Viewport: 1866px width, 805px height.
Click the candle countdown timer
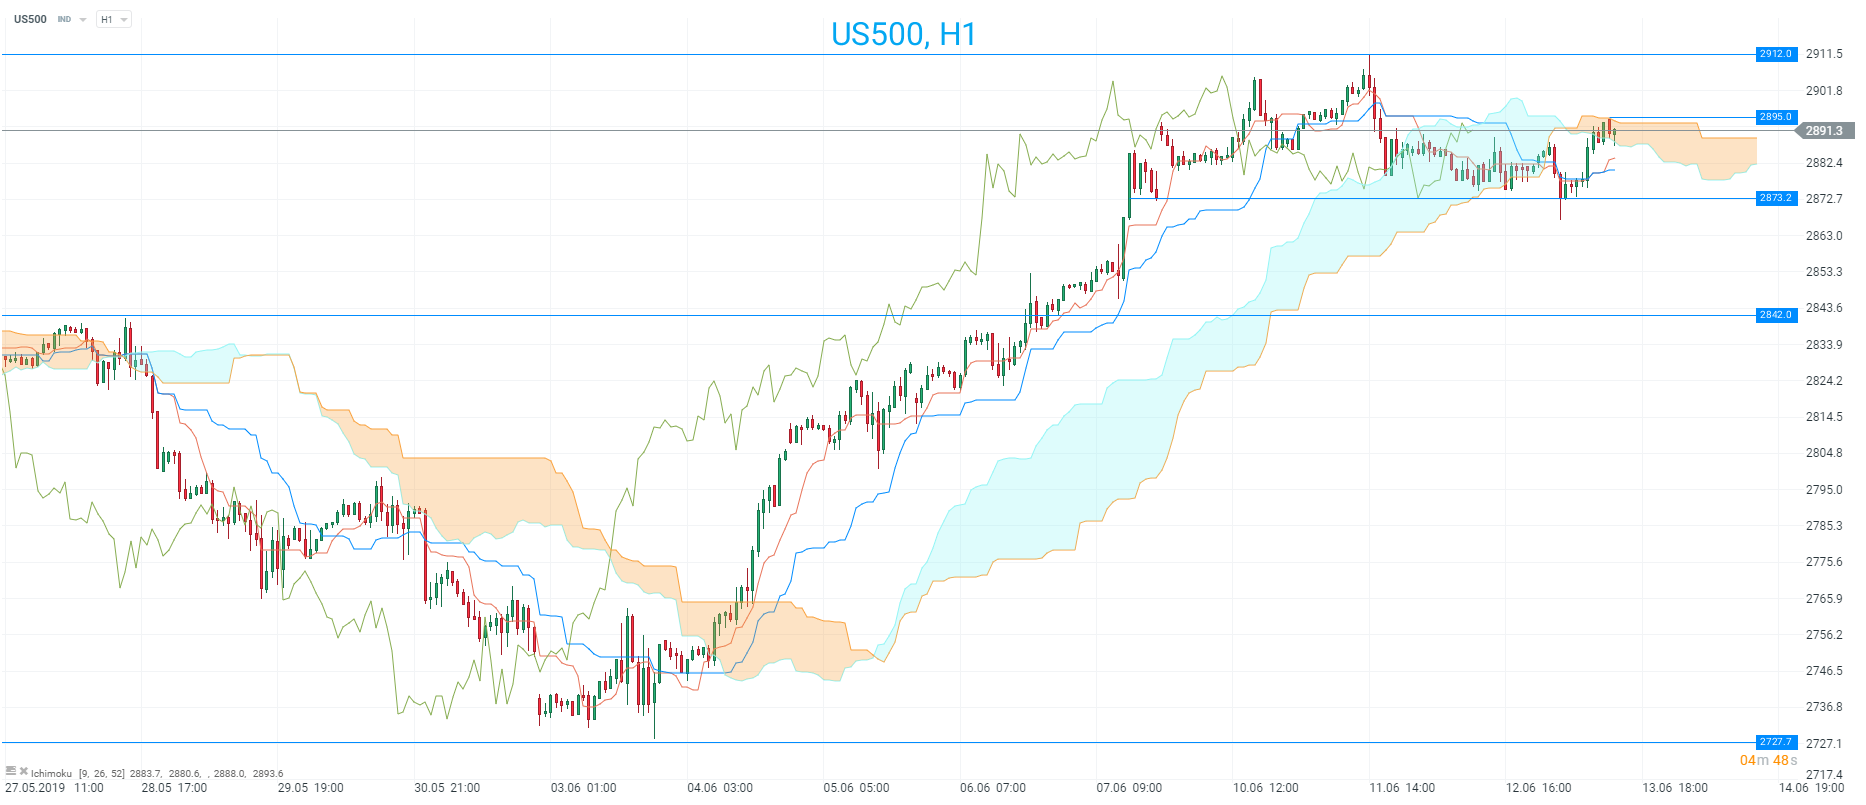(1768, 761)
